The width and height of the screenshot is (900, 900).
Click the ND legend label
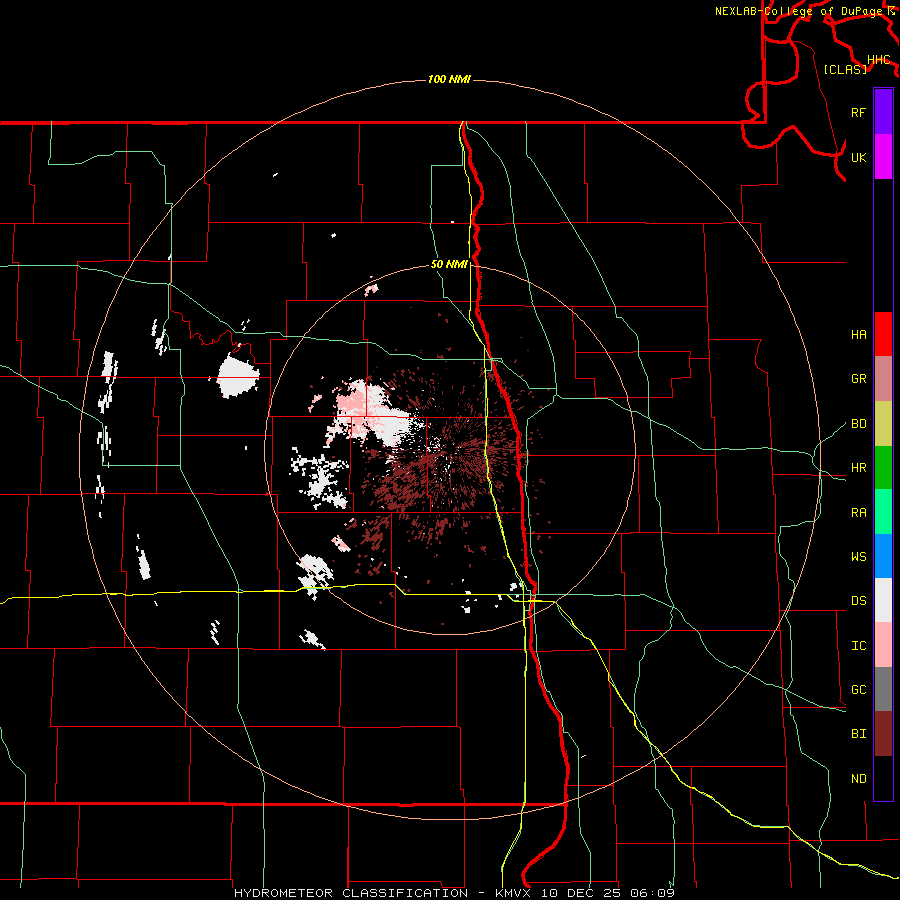(x=859, y=779)
